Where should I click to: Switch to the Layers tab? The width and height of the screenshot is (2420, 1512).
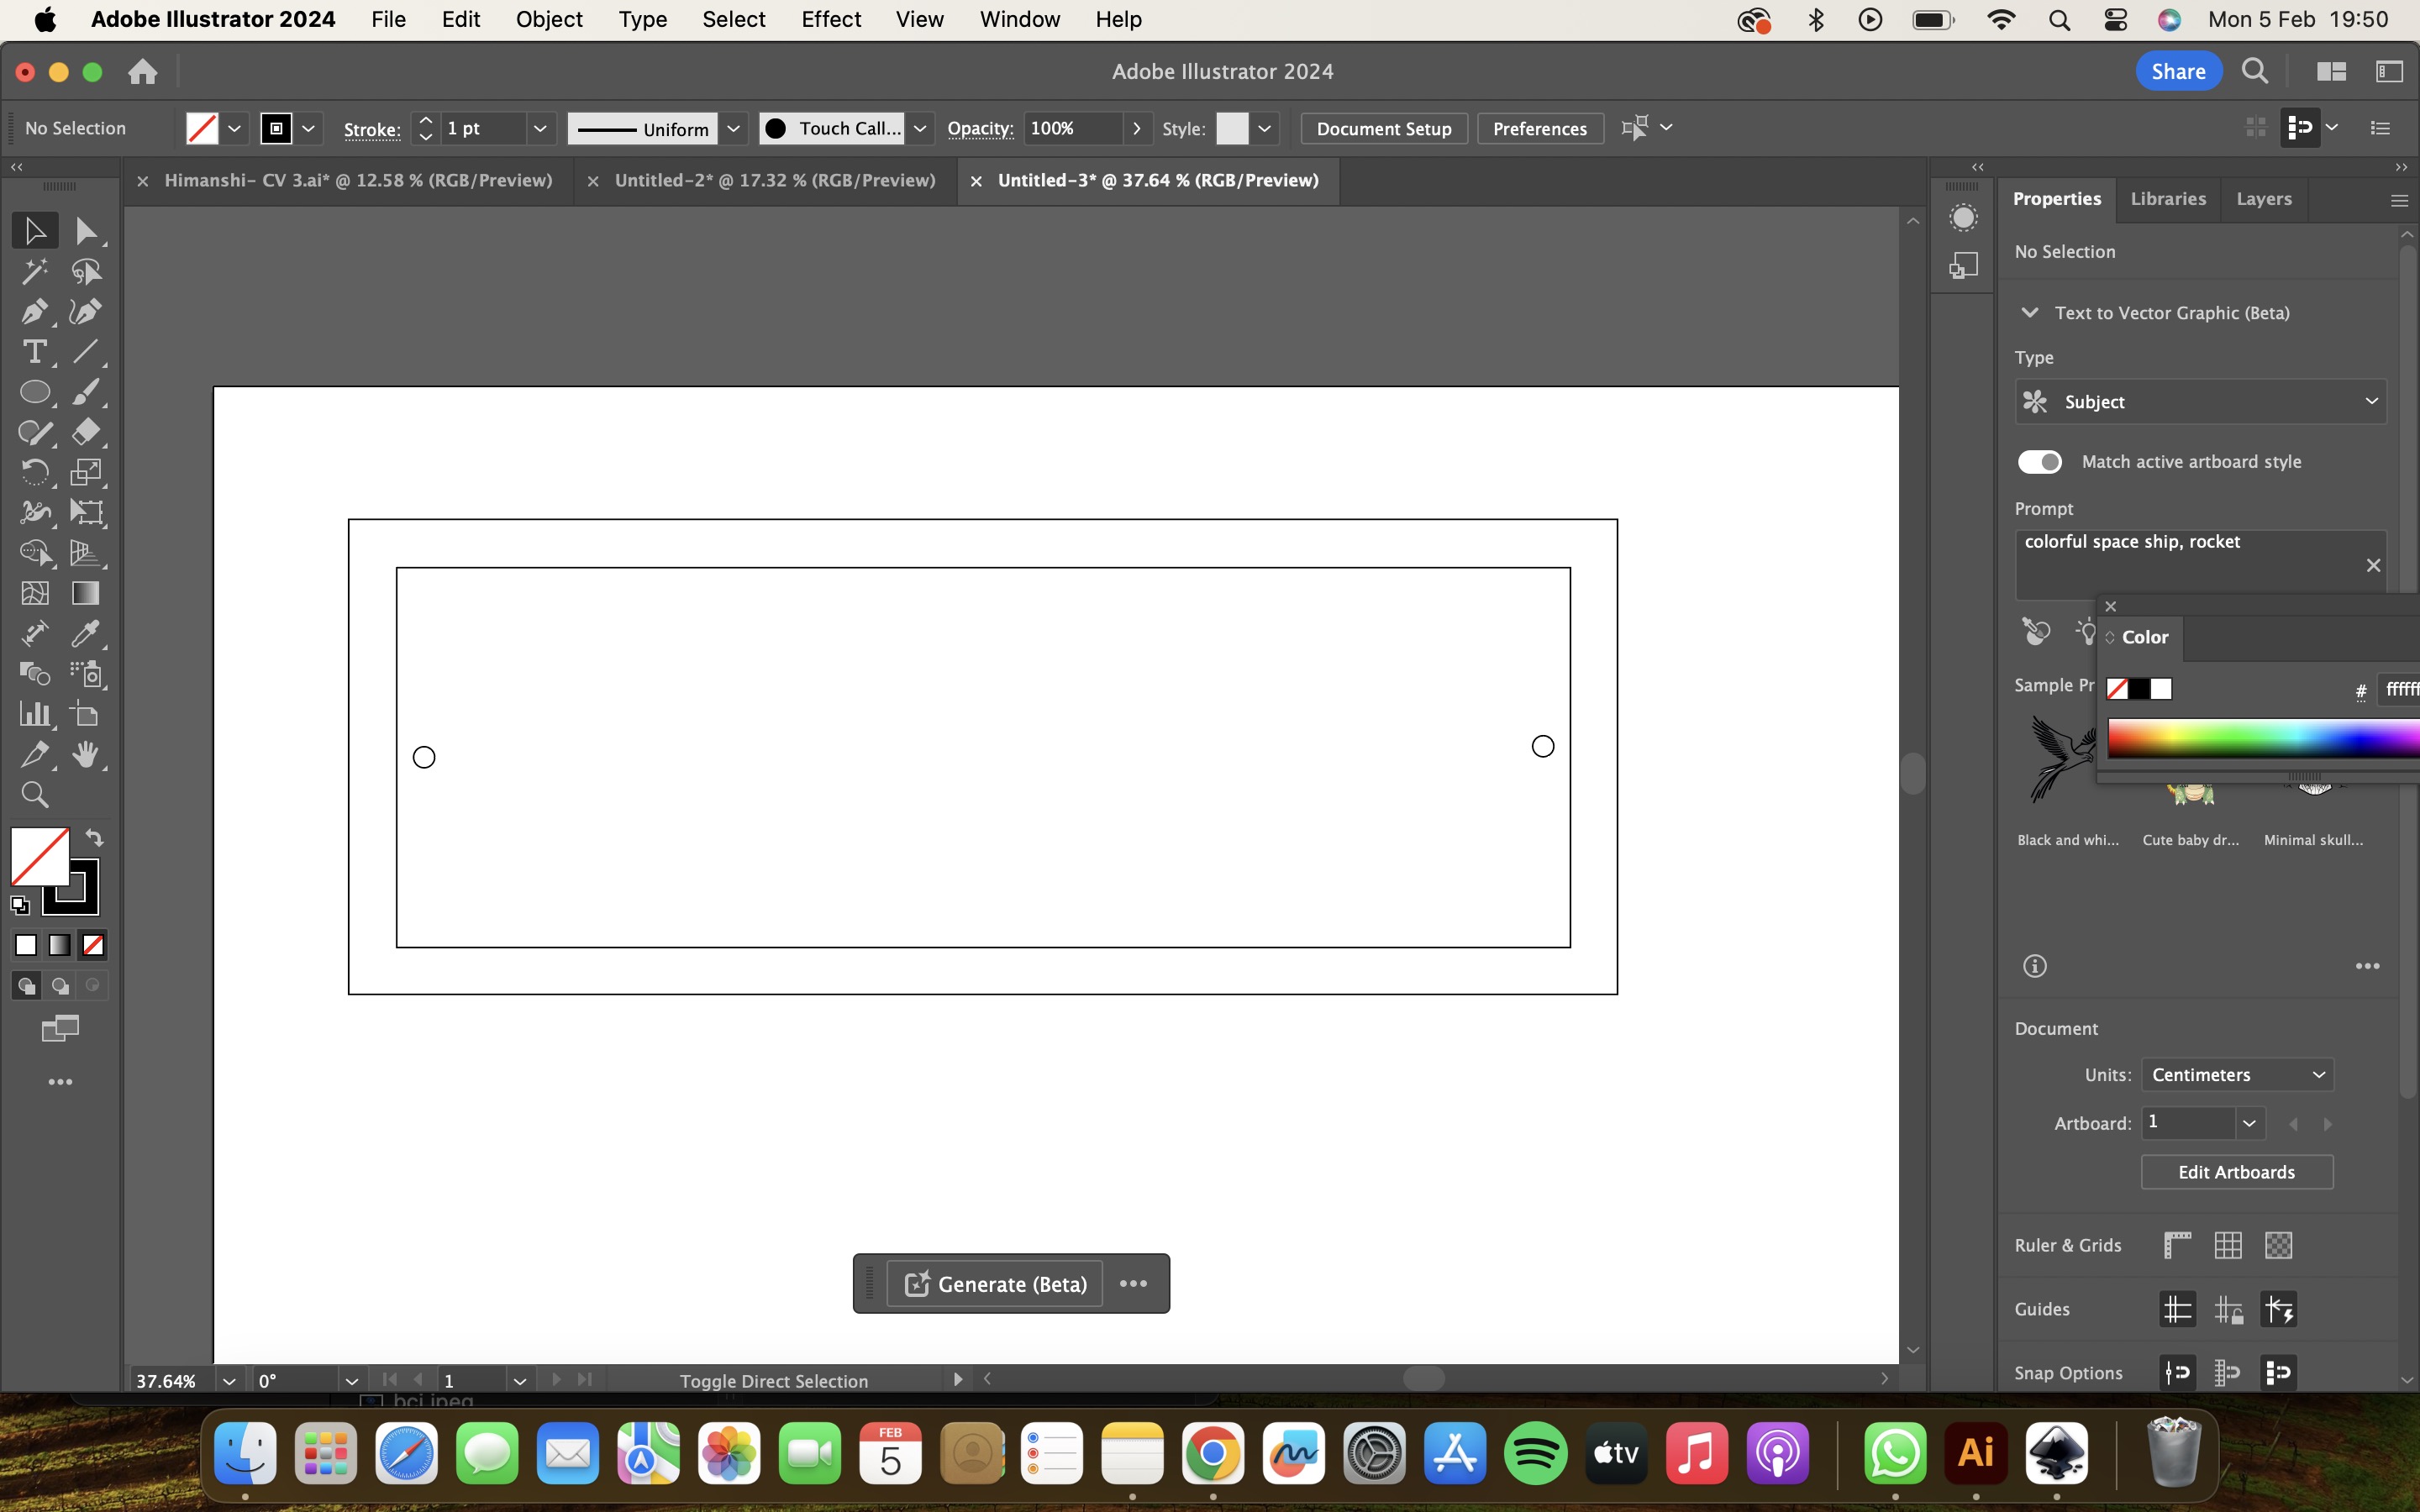pos(2265,197)
